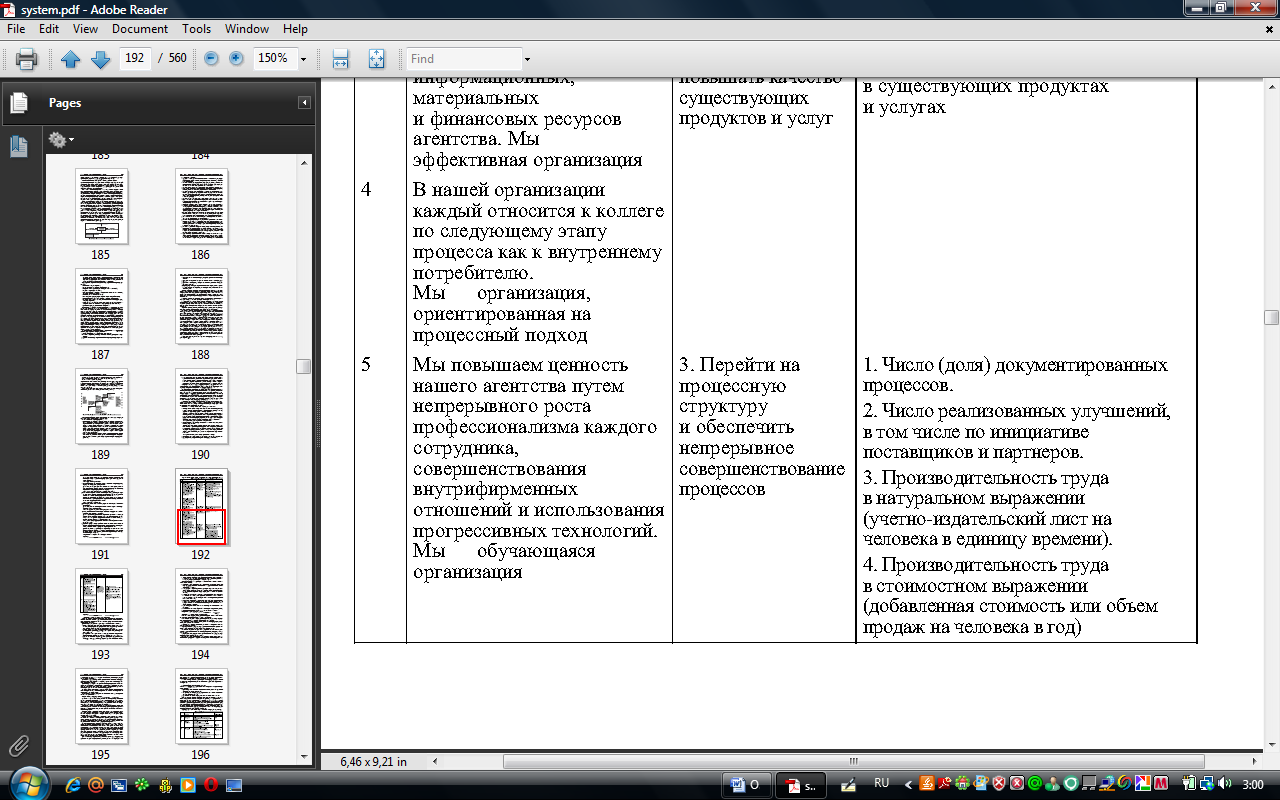Screen dimensions: 1280x800
Task: Select page 190 thumbnail
Action: click(201, 407)
